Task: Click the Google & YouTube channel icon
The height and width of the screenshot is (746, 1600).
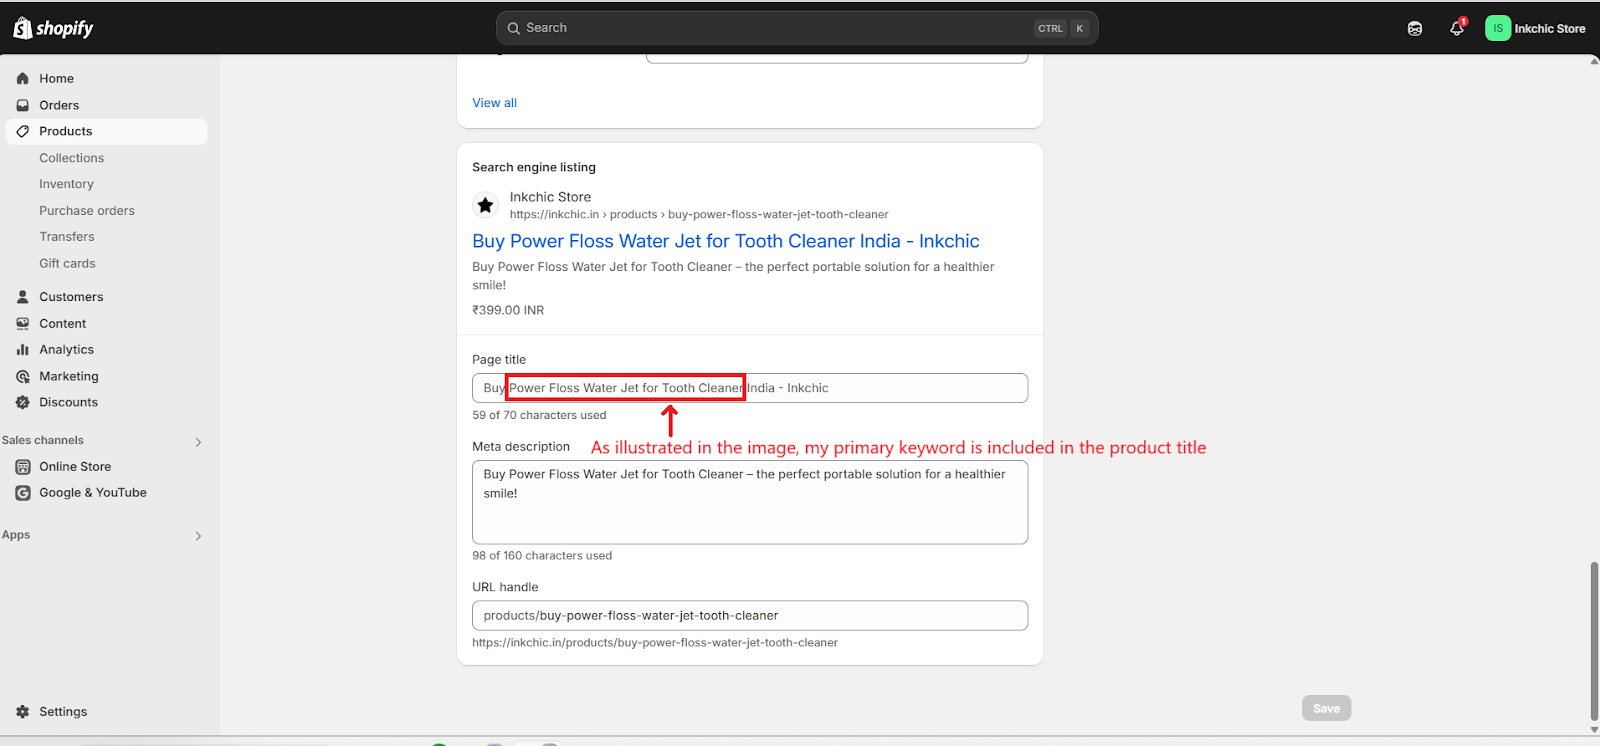Action: point(23,493)
